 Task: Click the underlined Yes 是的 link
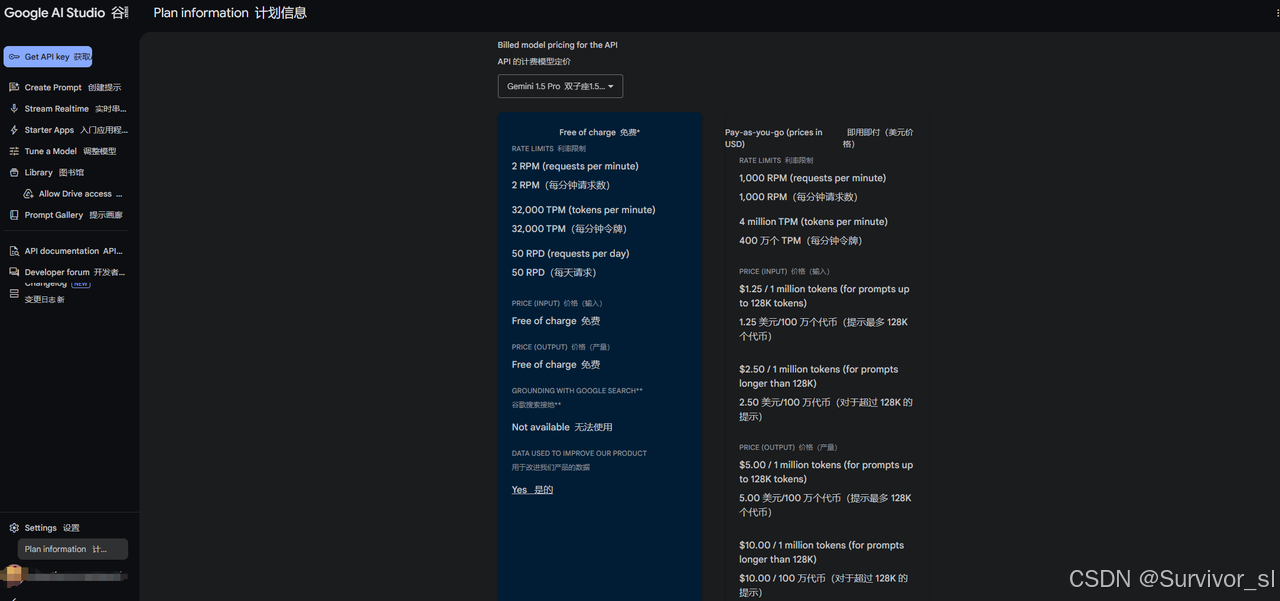(532, 490)
